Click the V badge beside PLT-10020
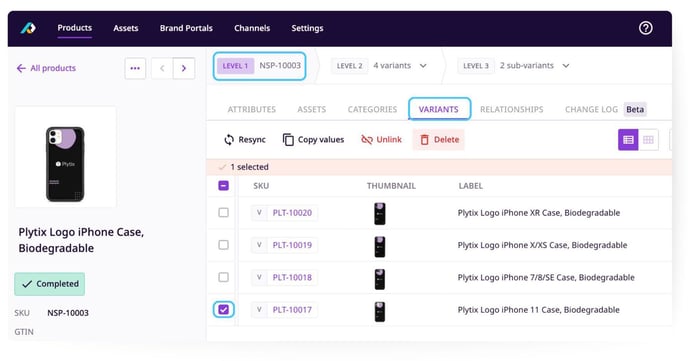The width and height of the screenshot is (688, 361). 259,213
